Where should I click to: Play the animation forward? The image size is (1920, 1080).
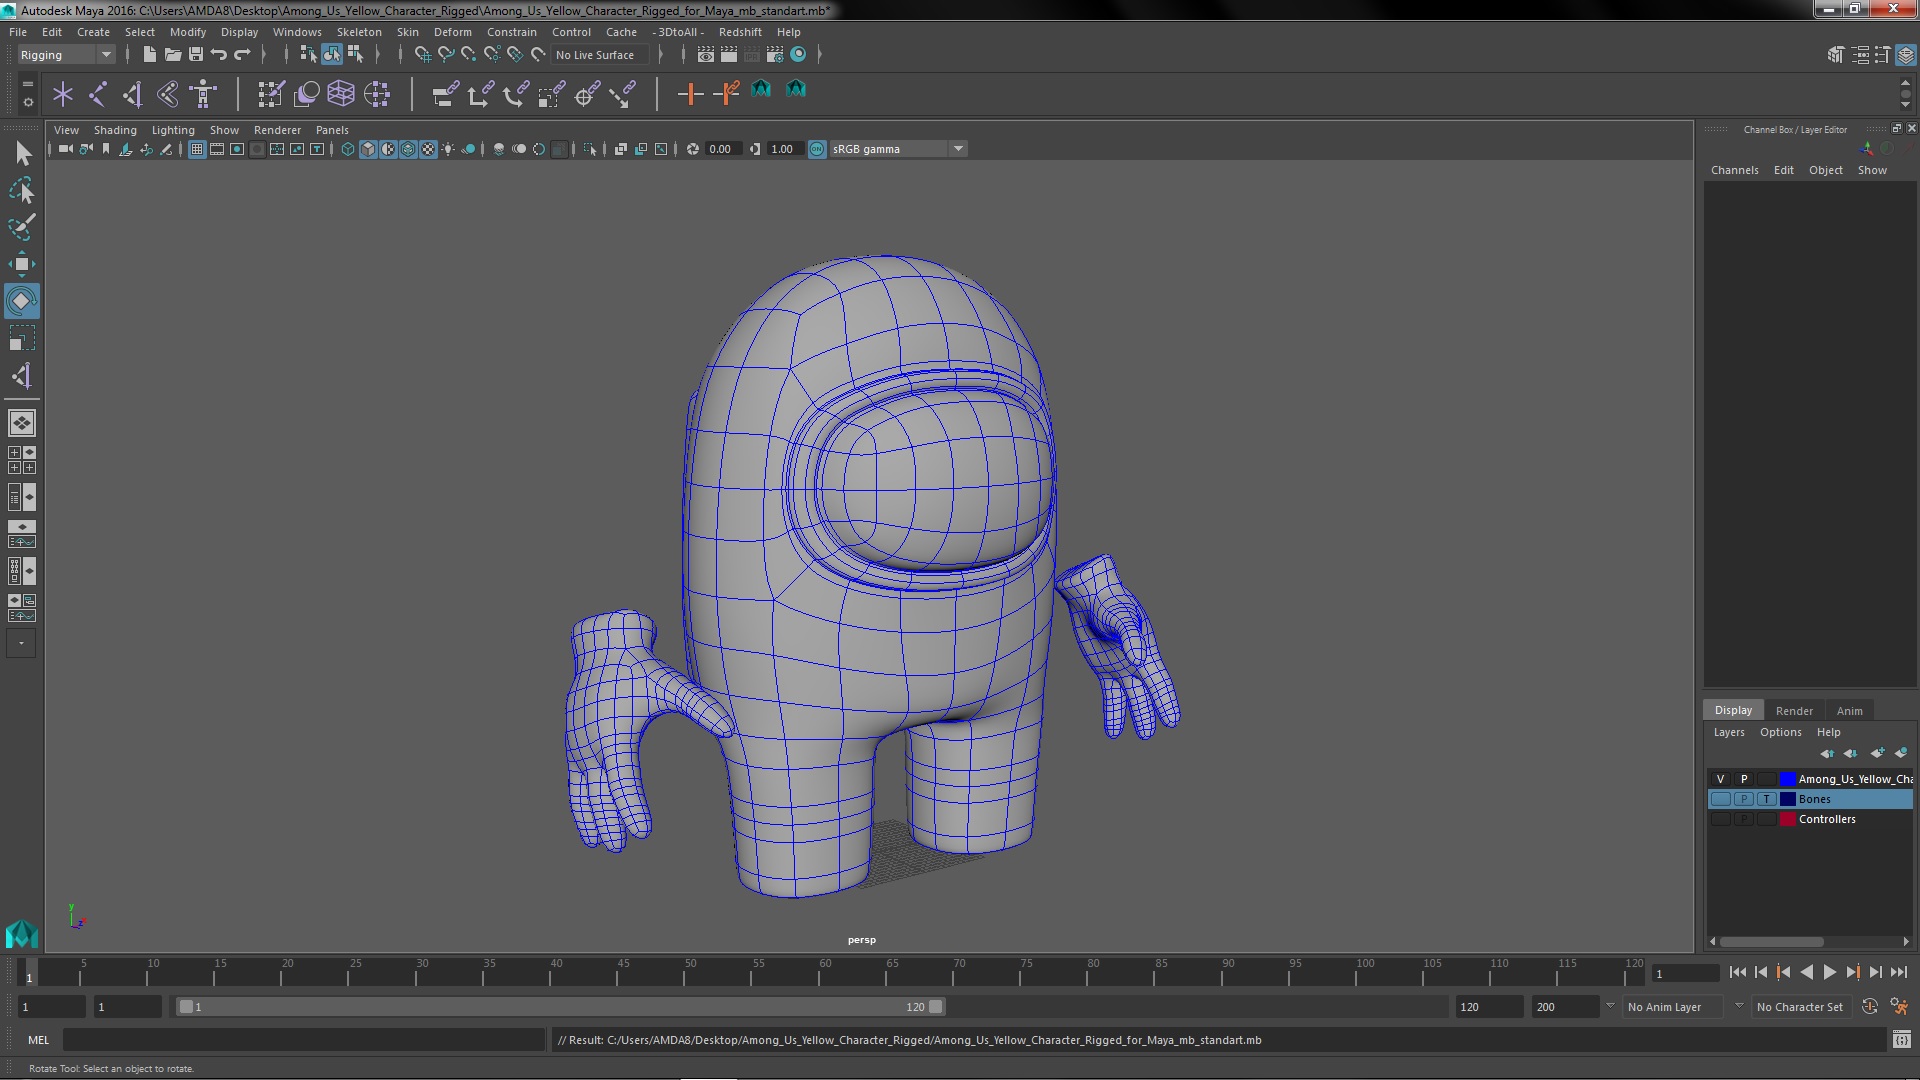(1829, 972)
